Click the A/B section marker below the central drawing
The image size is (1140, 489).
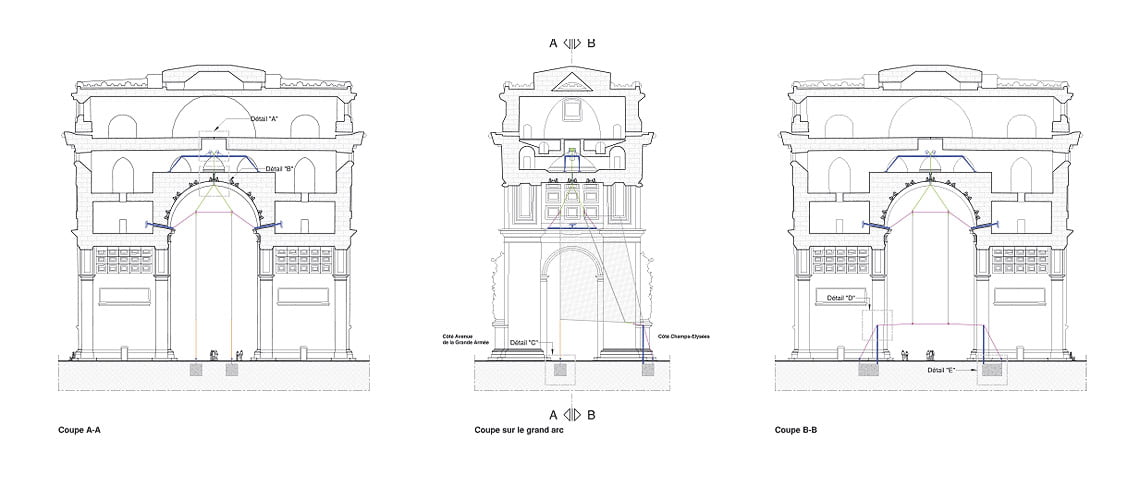coord(572,416)
